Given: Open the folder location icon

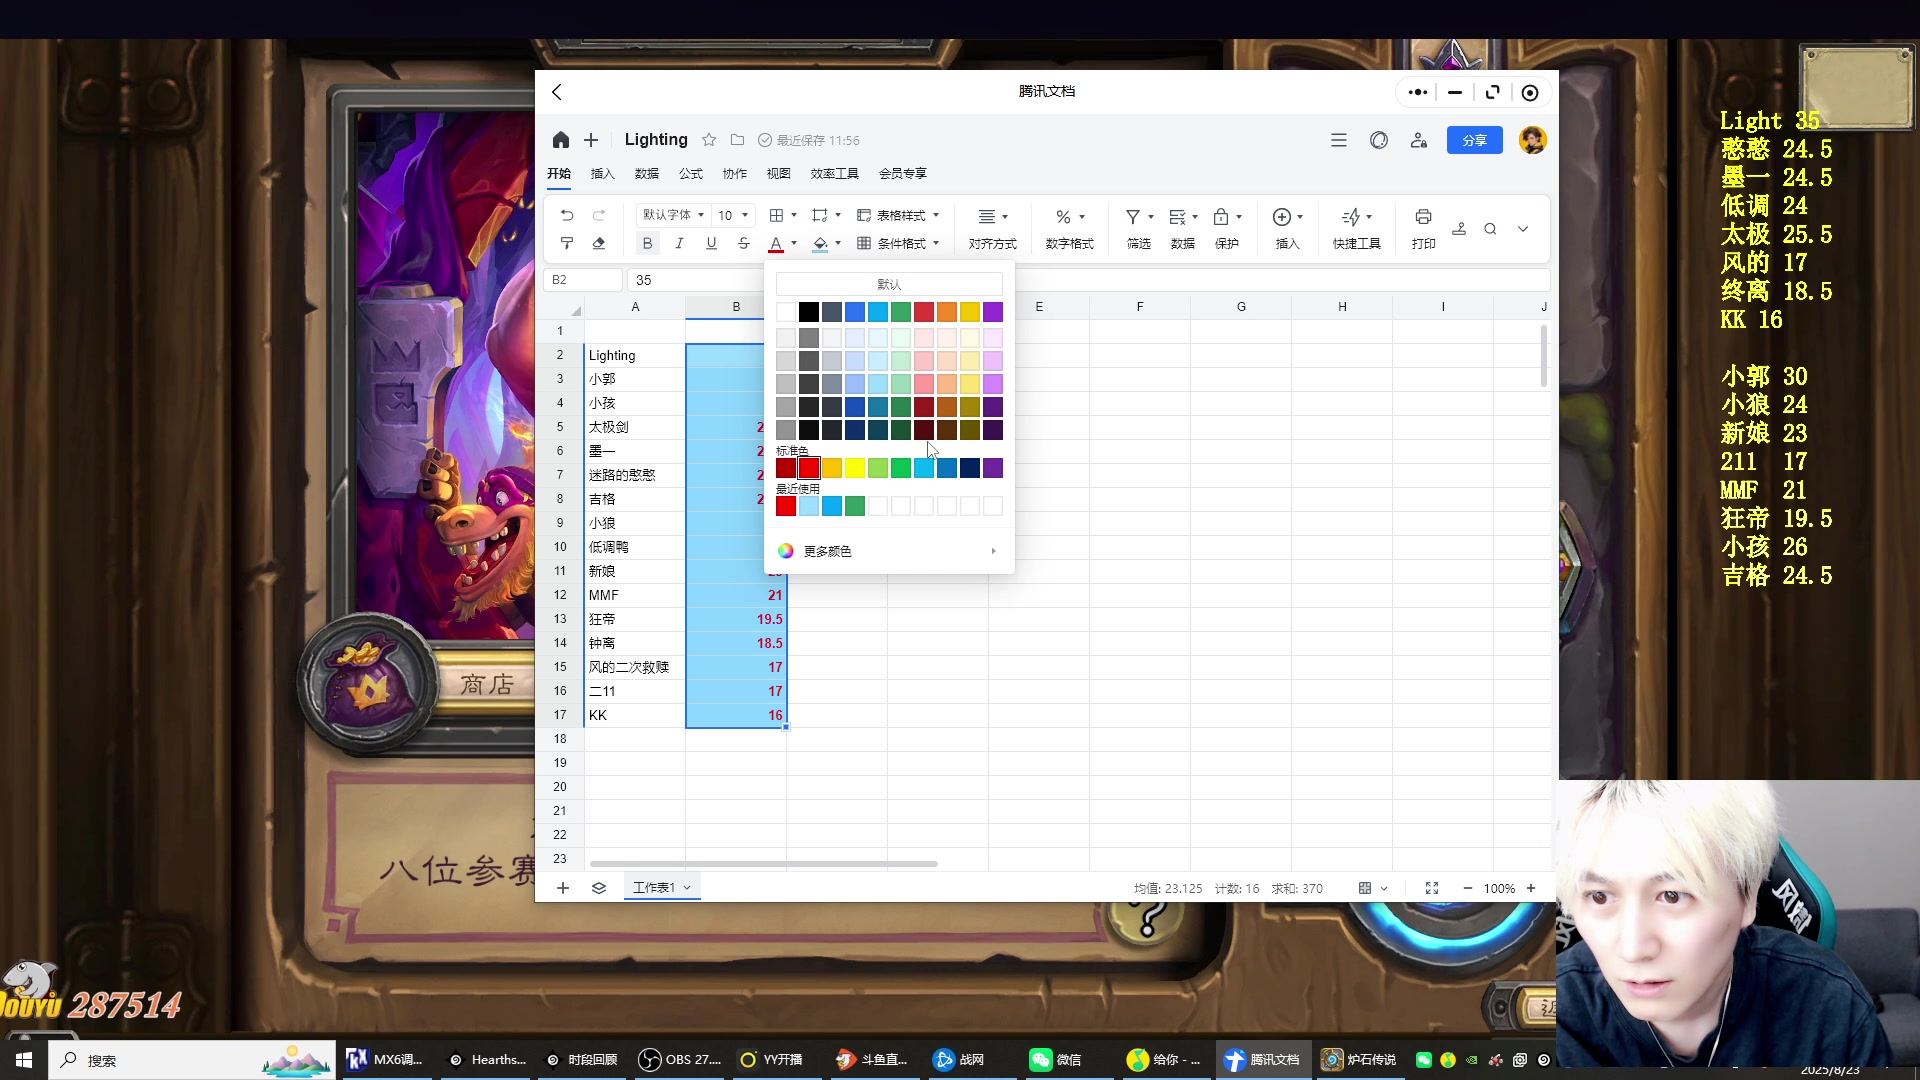Looking at the screenshot, I should (x=737, y=140).
